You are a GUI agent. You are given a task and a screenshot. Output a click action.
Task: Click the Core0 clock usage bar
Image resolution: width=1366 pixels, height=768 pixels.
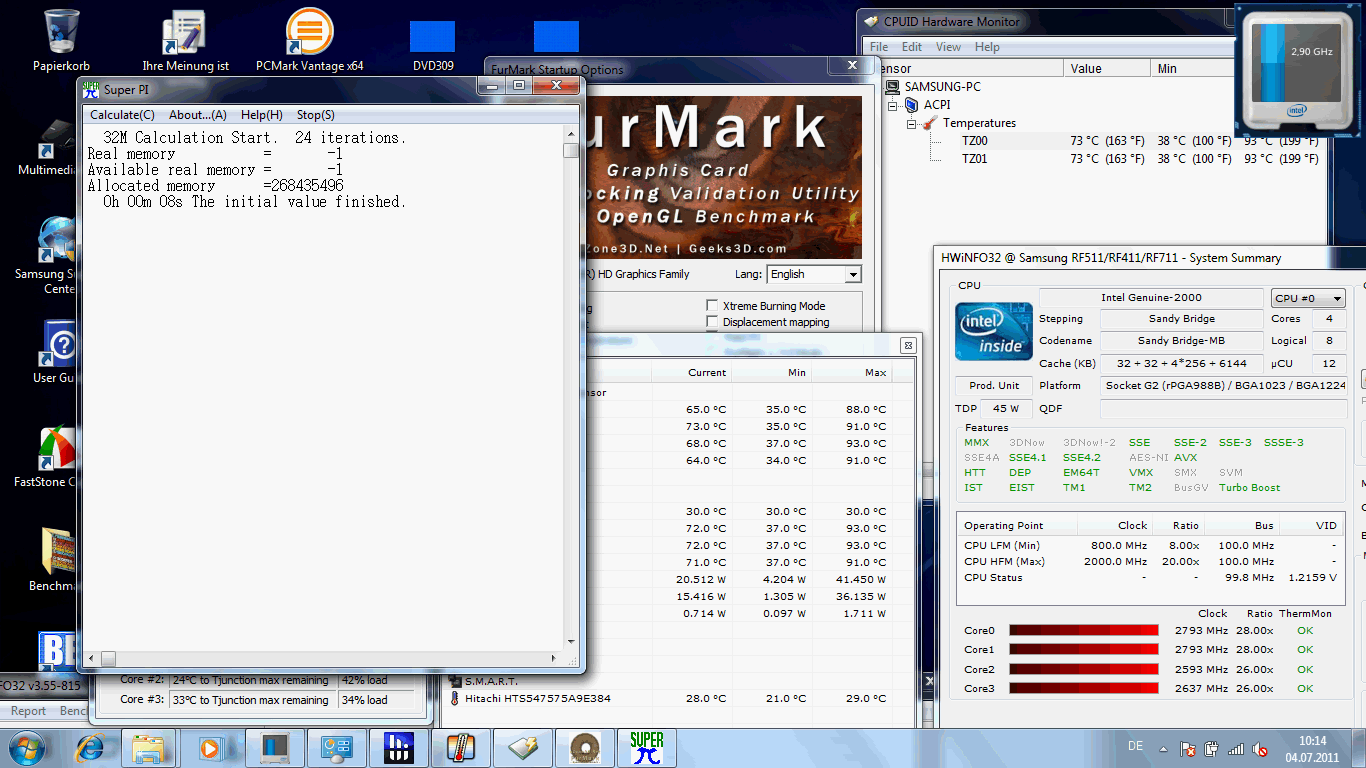click(x=1084, y=631)
